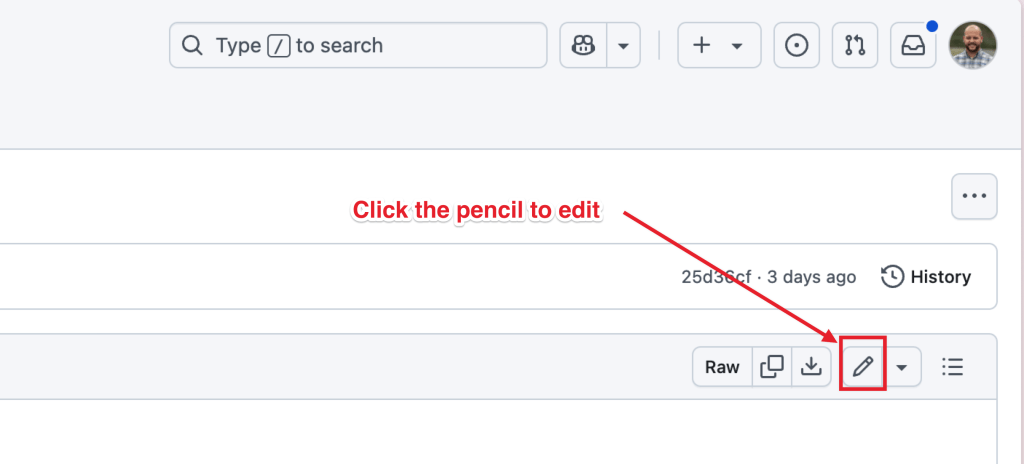Click the plus sign to create new
The height and width of the screenshot is (464, 1024).
[702, 46]
